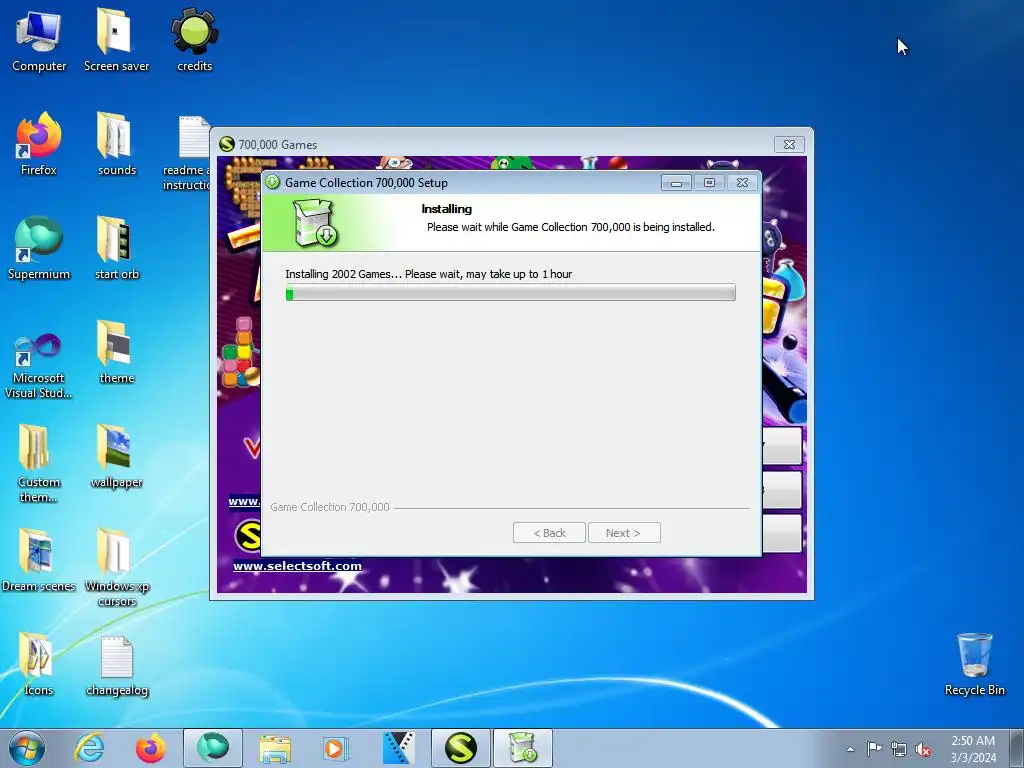1024x768 pixels.
Task: Click the Setup title bar installer icon
Action: (272, 182)
